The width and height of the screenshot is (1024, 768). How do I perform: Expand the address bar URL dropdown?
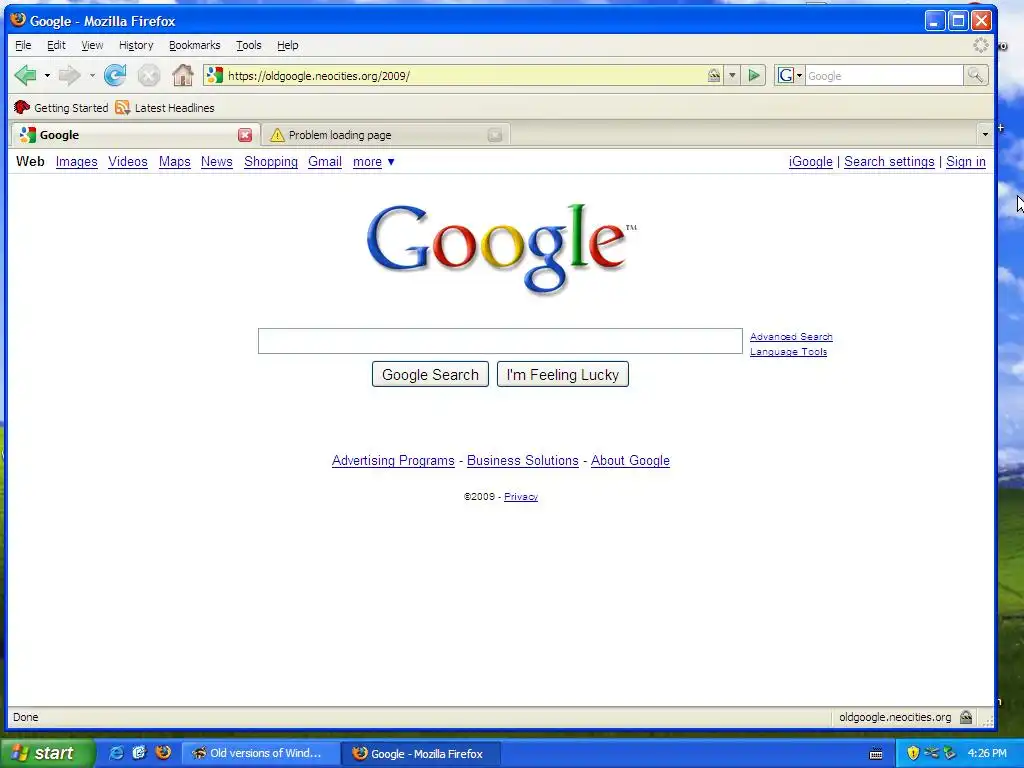(732, 76)
